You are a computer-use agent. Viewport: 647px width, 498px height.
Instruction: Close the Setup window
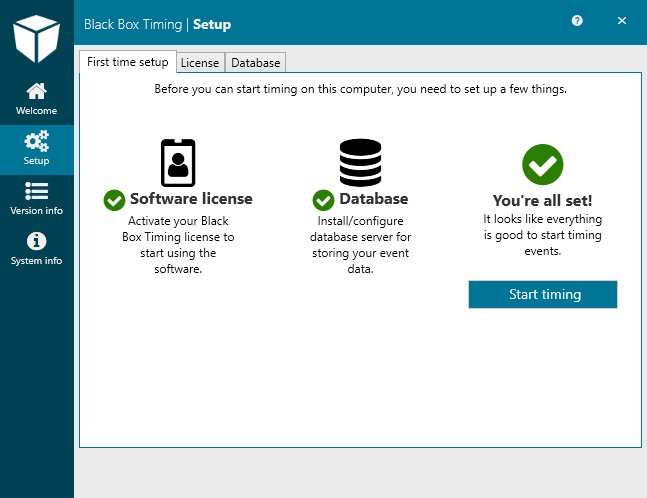coord(622,21)
